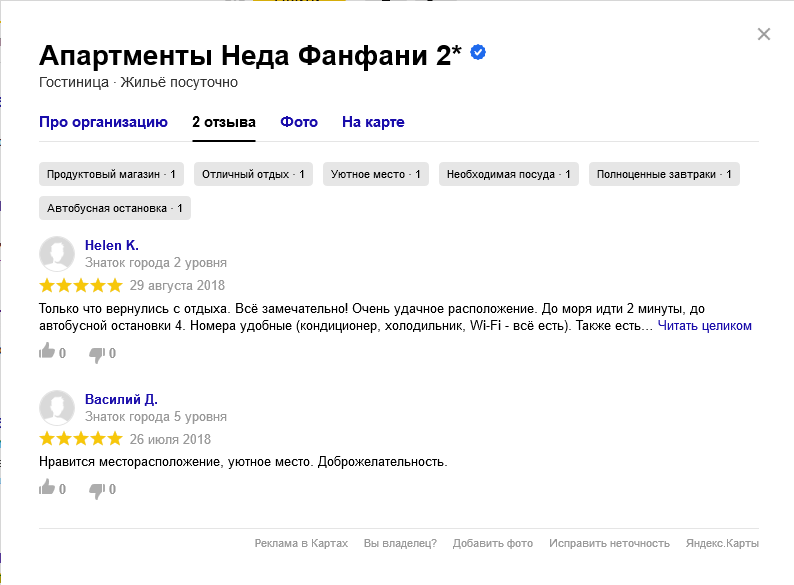
Task: Click the Знаток города 5 уровня label
Action: point(156,416)
